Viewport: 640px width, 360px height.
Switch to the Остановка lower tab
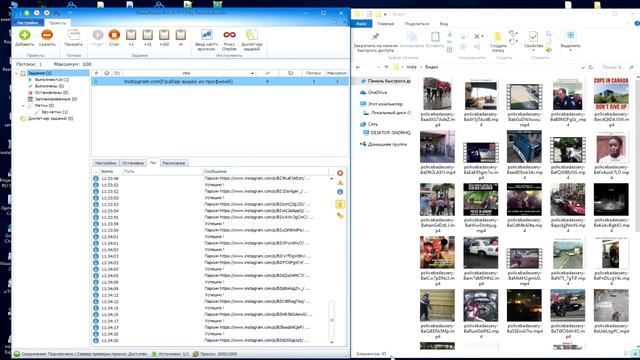click(133, 163)
